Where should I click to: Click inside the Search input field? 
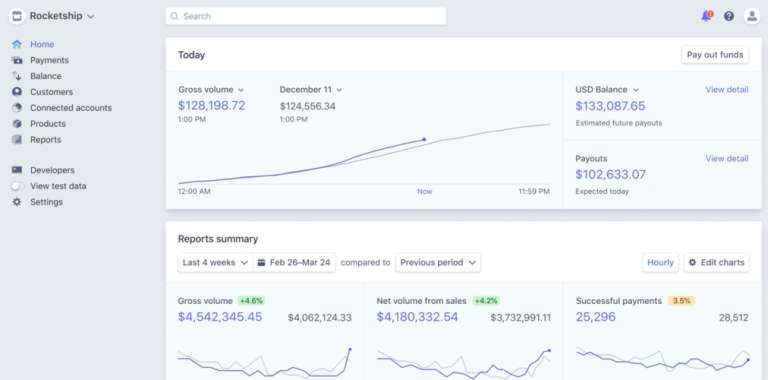pyautogui.click(x=306, y=16)
